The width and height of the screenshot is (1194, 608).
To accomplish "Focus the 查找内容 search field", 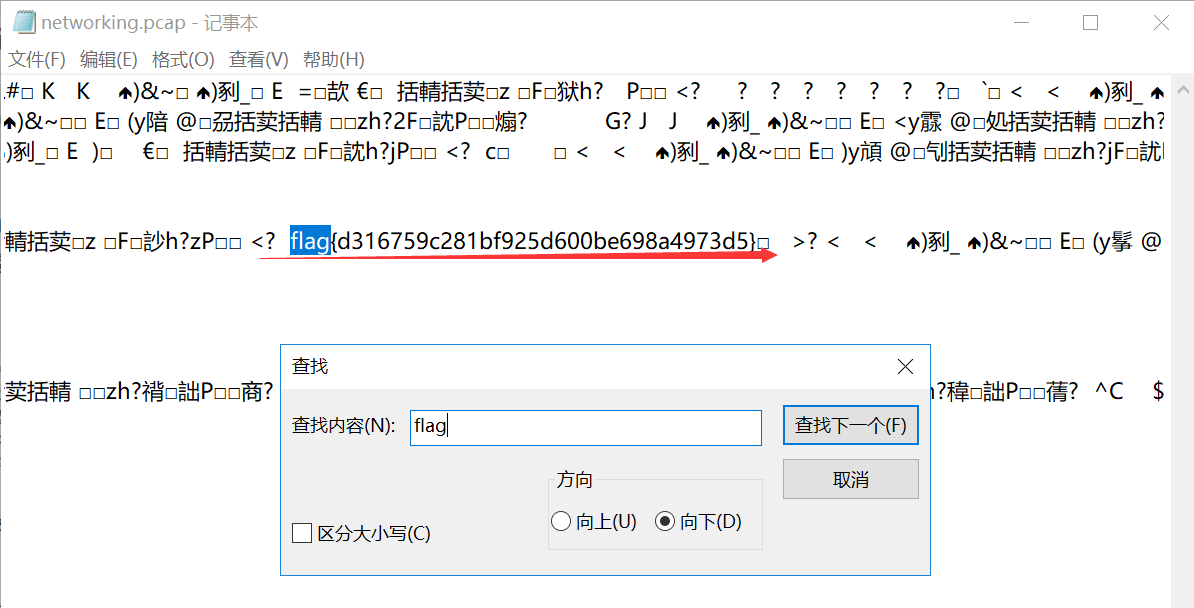I will (586, 427).
